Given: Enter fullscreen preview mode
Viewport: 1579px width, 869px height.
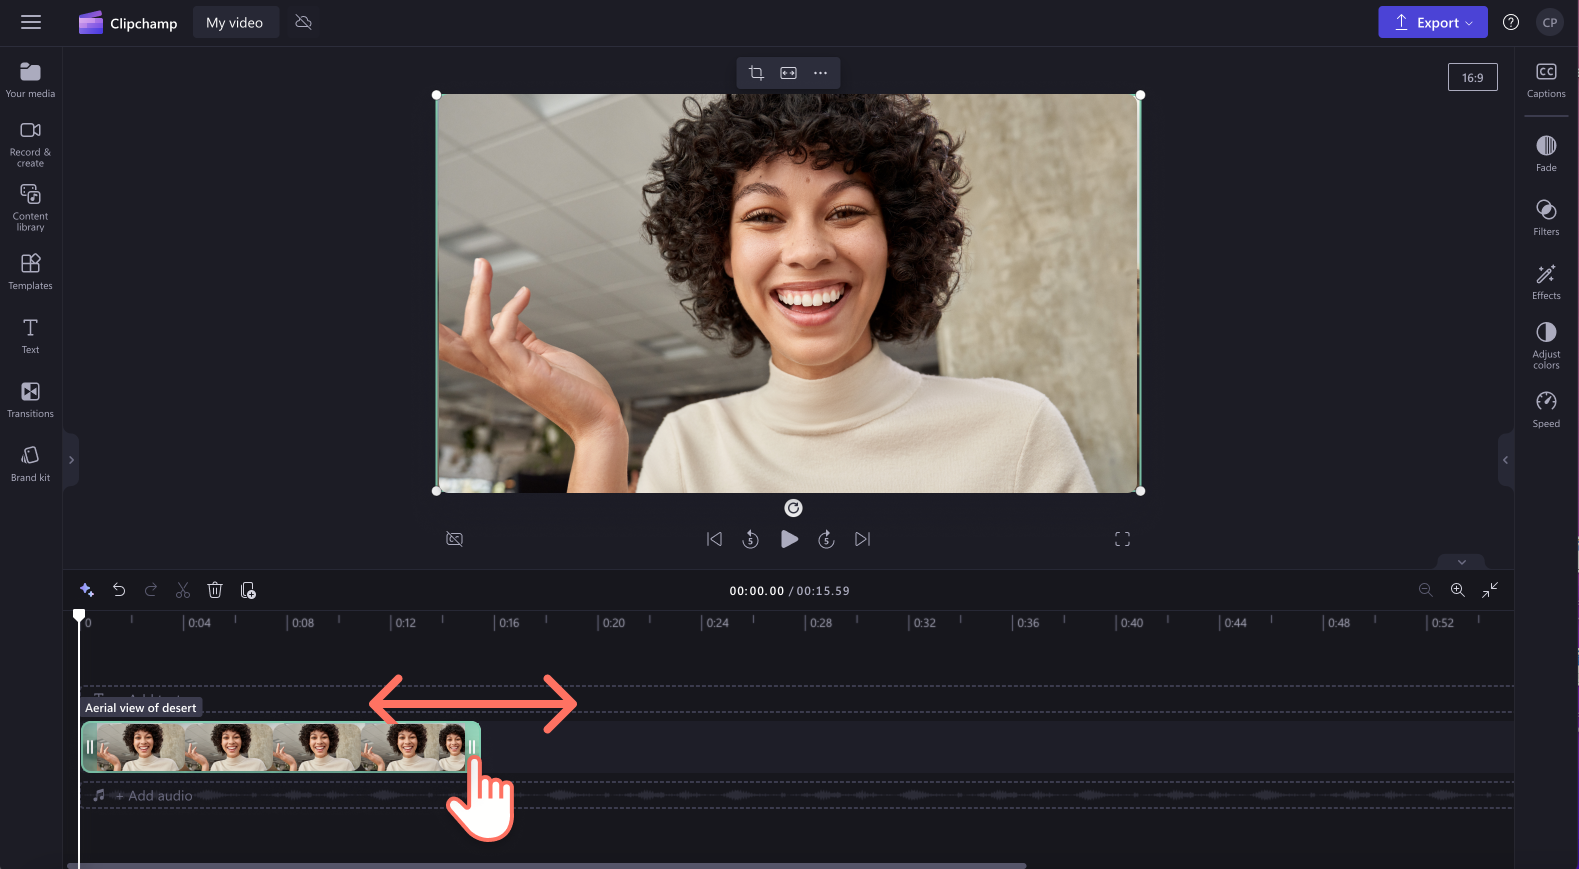Looking at the screenshot, I should 1122,539.
